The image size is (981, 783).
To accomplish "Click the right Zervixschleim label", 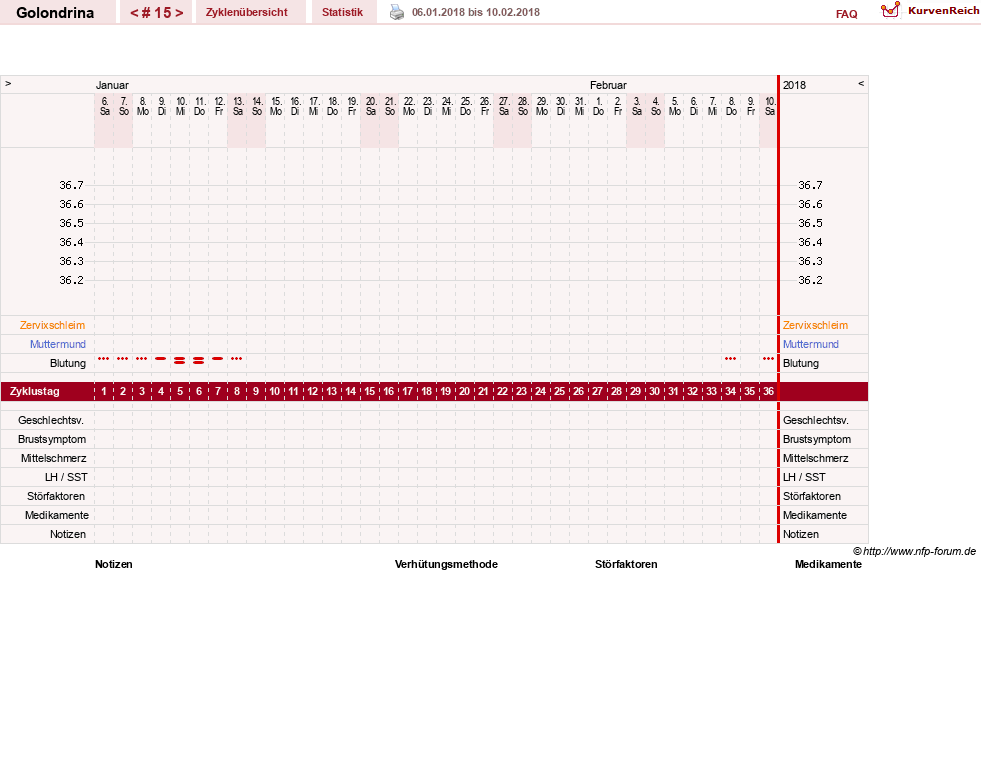I will 815,325.
